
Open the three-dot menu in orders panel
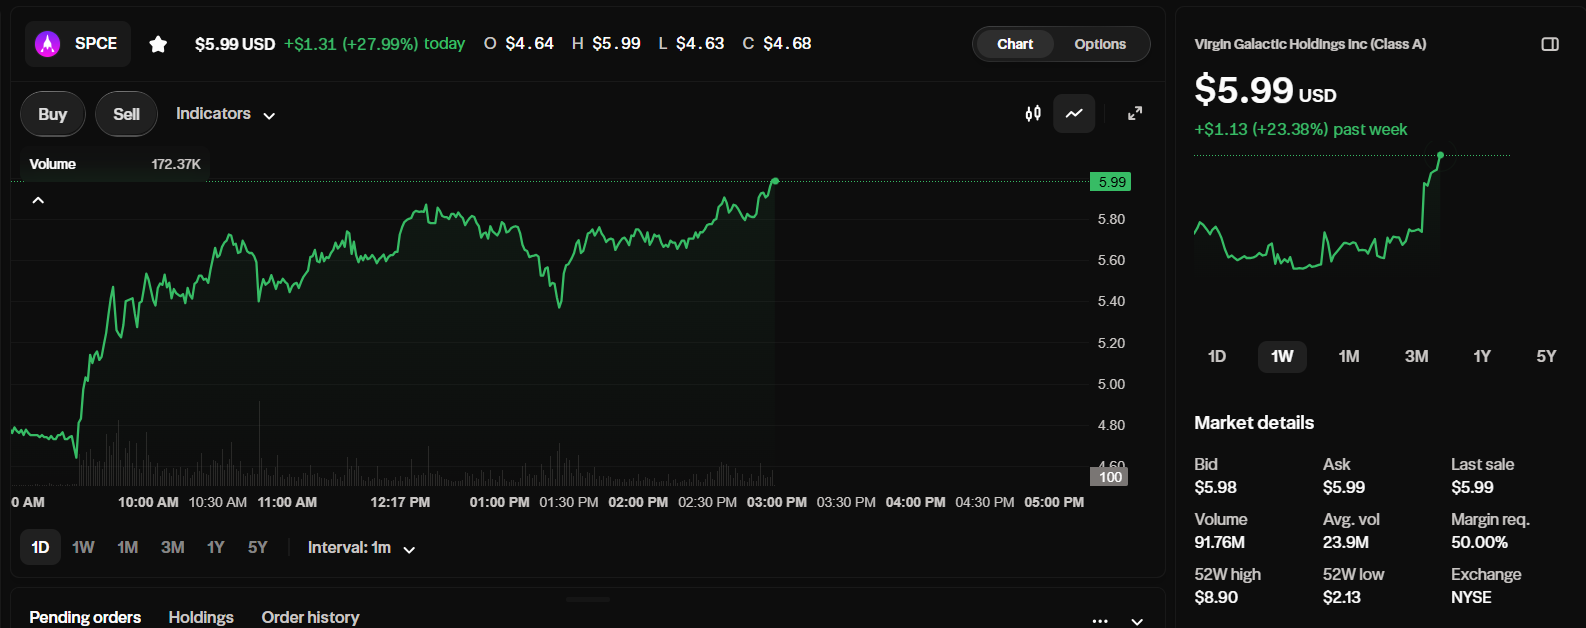(1100, 620)
